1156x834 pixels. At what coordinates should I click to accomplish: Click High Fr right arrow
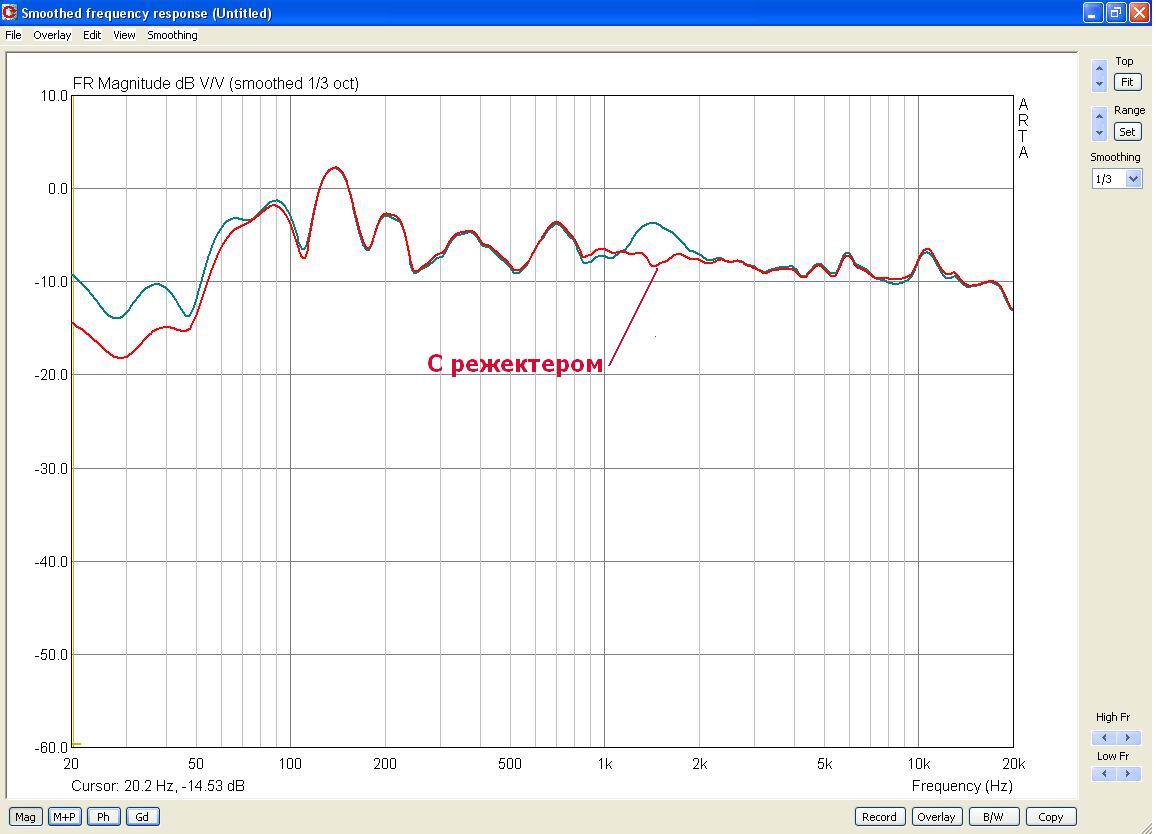tap(1127, 737)
